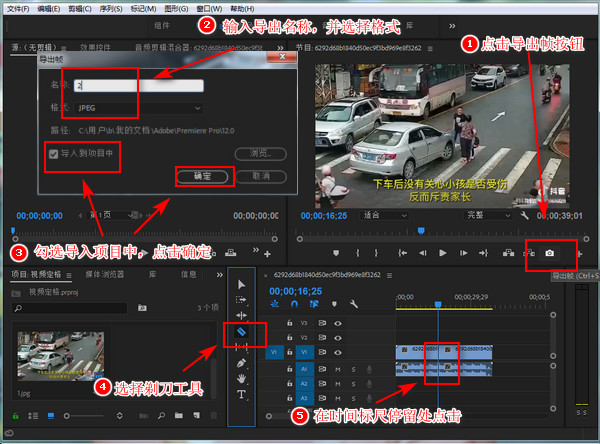
Task: Pick the Ripple Edit tool
Action: click(x=241, y=315)
